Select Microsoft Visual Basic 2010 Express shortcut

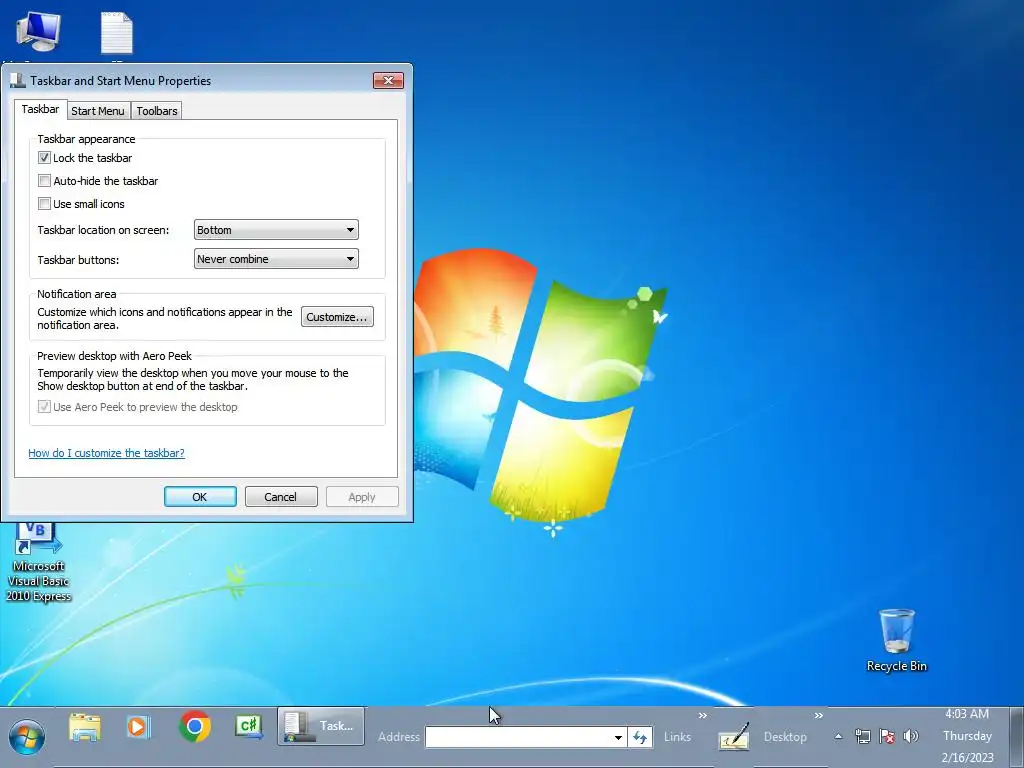pos(38,562)
